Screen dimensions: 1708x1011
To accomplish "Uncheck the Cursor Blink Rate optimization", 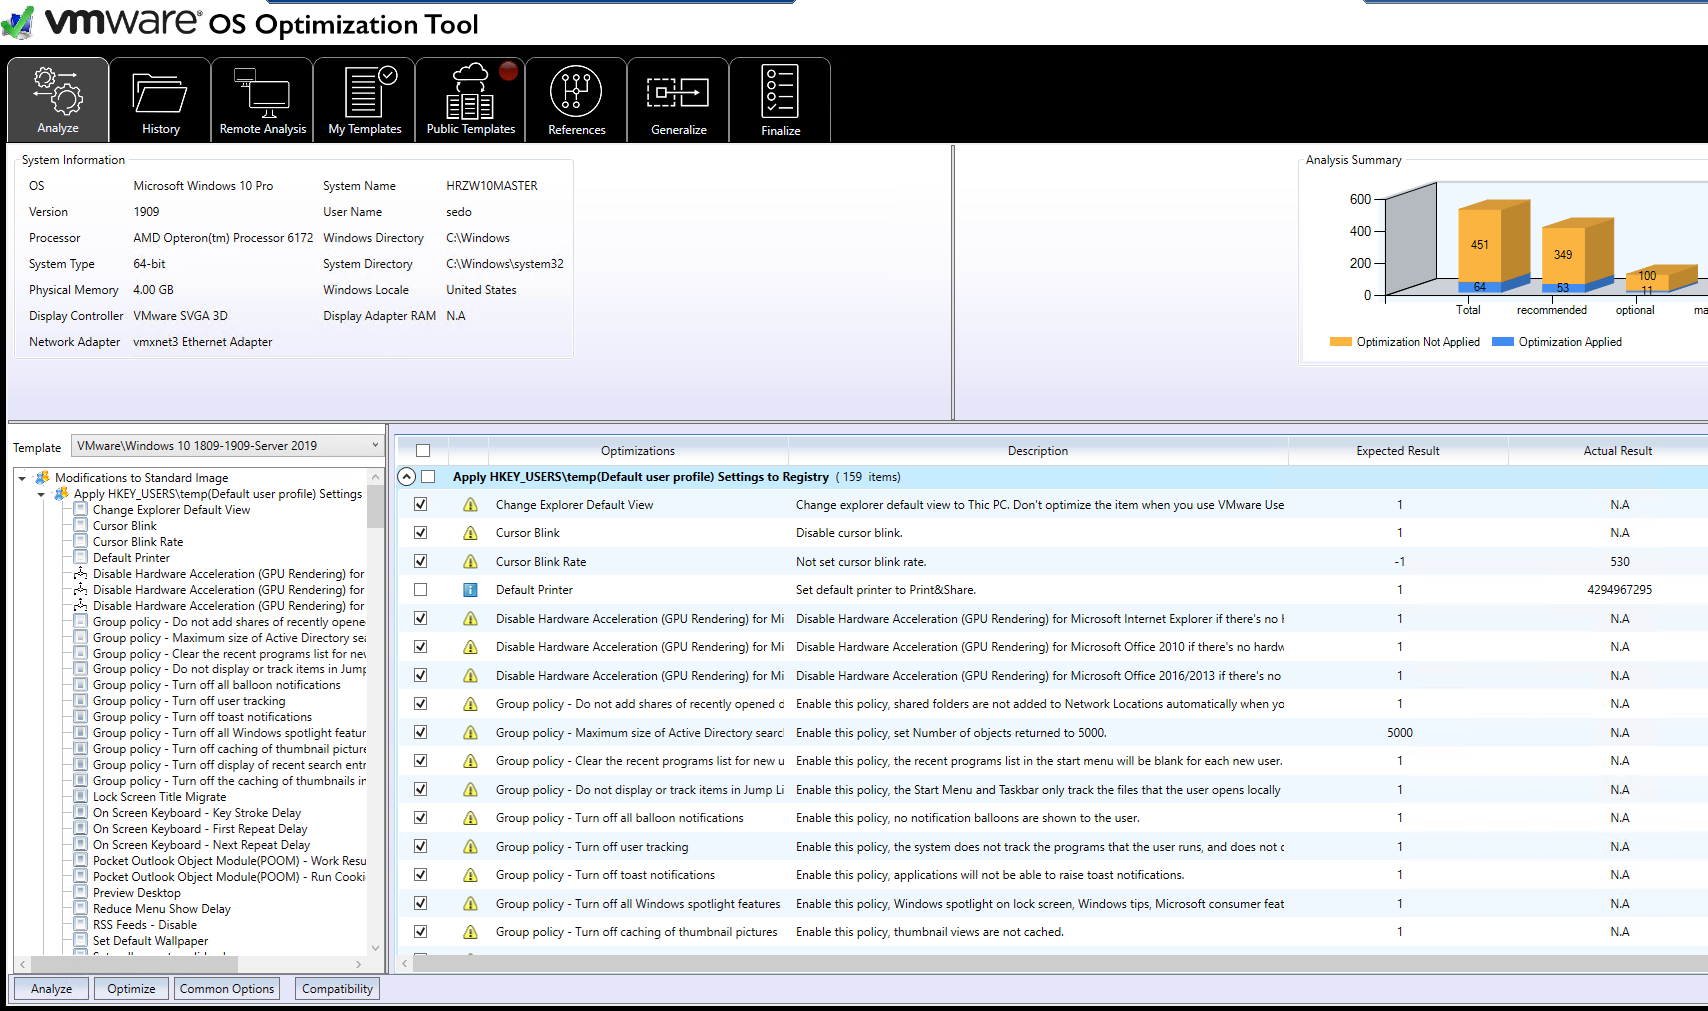I will [x=421, y=562].
